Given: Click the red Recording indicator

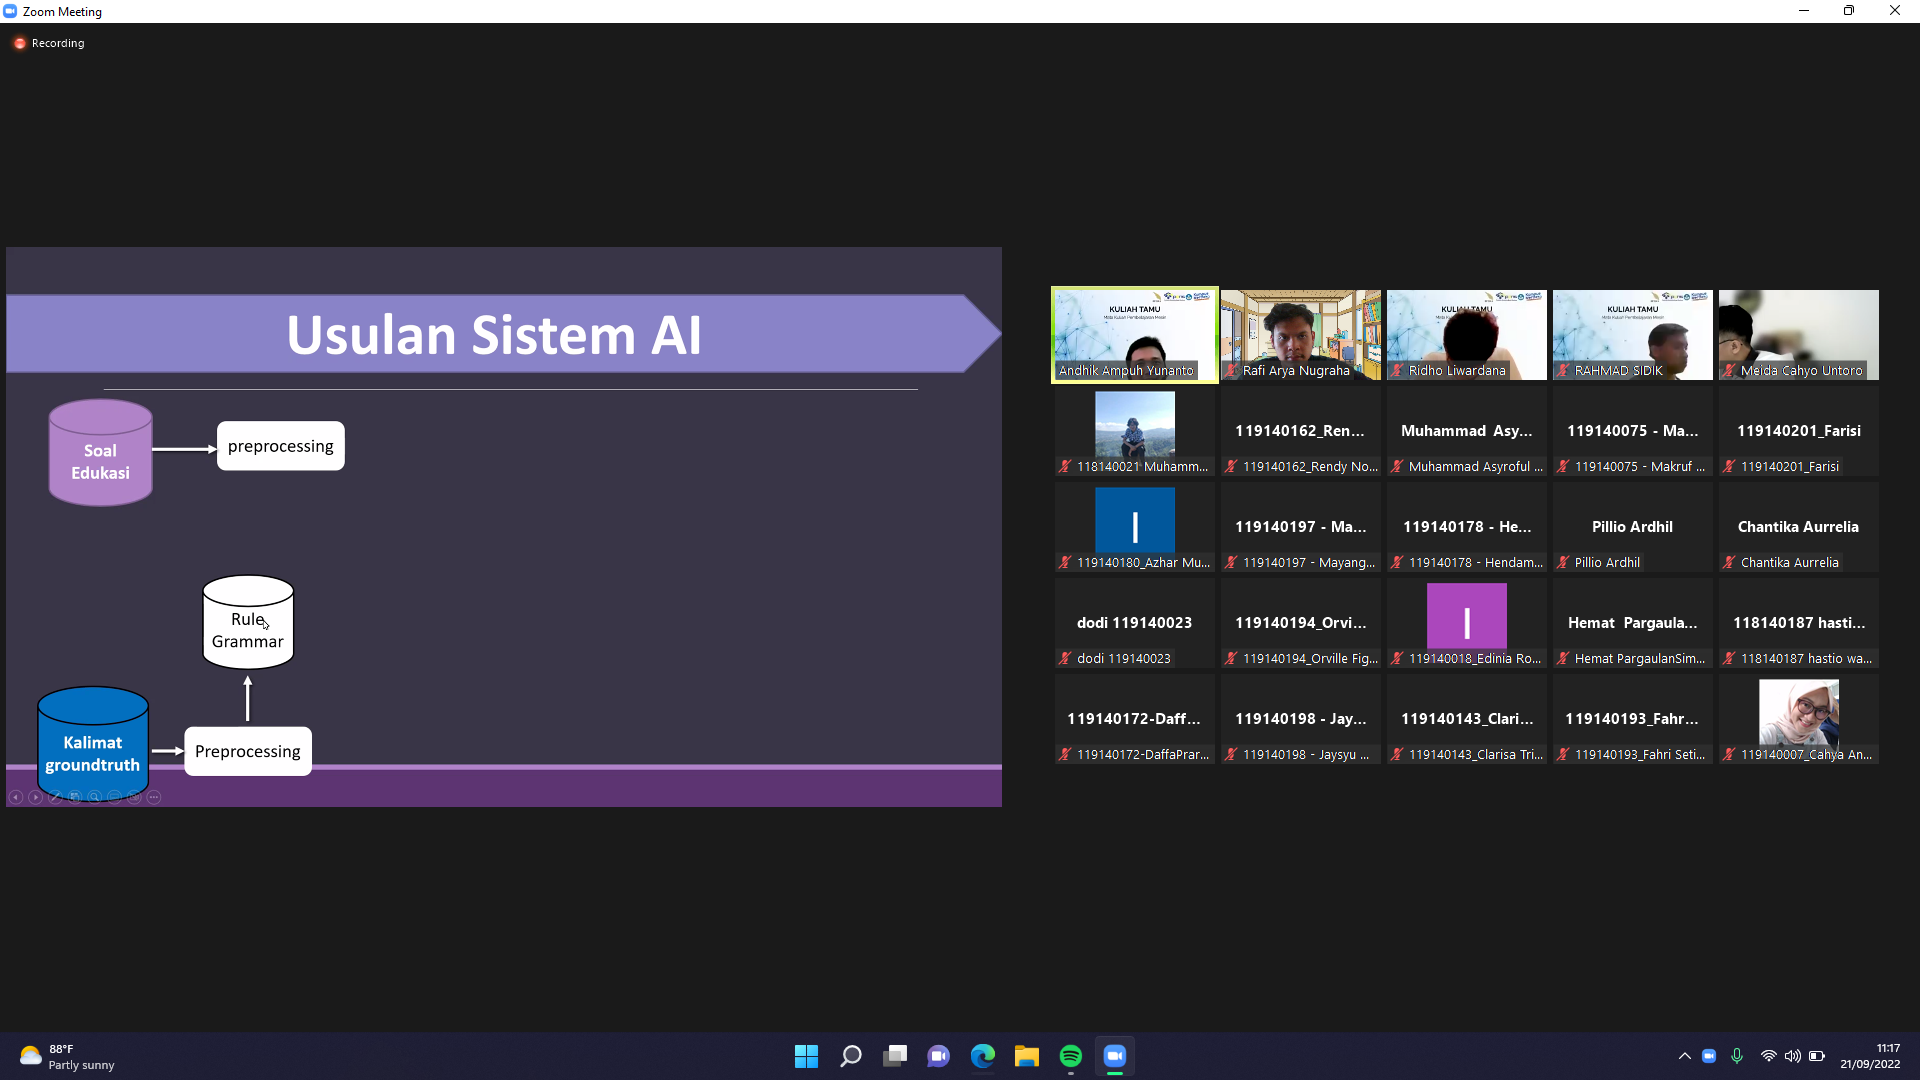Looking at the screenshot, I should pyautogui.click(x=20, y=43).
